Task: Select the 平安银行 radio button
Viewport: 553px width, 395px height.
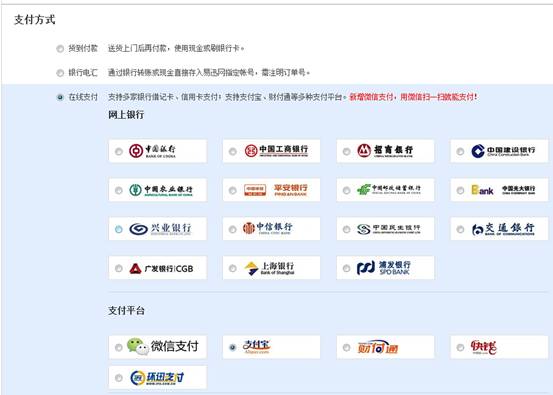Action: pyautogui.click(x=232, y=190)
